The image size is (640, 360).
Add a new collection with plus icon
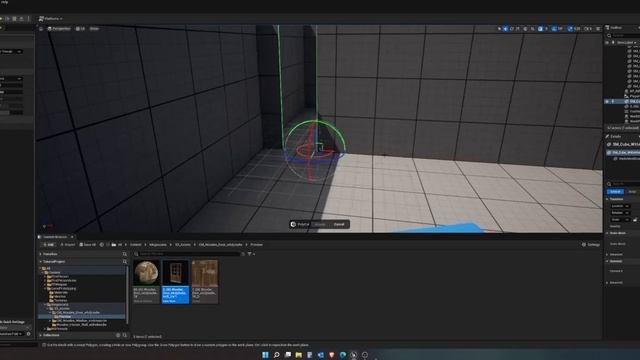[x=118, y=335]
